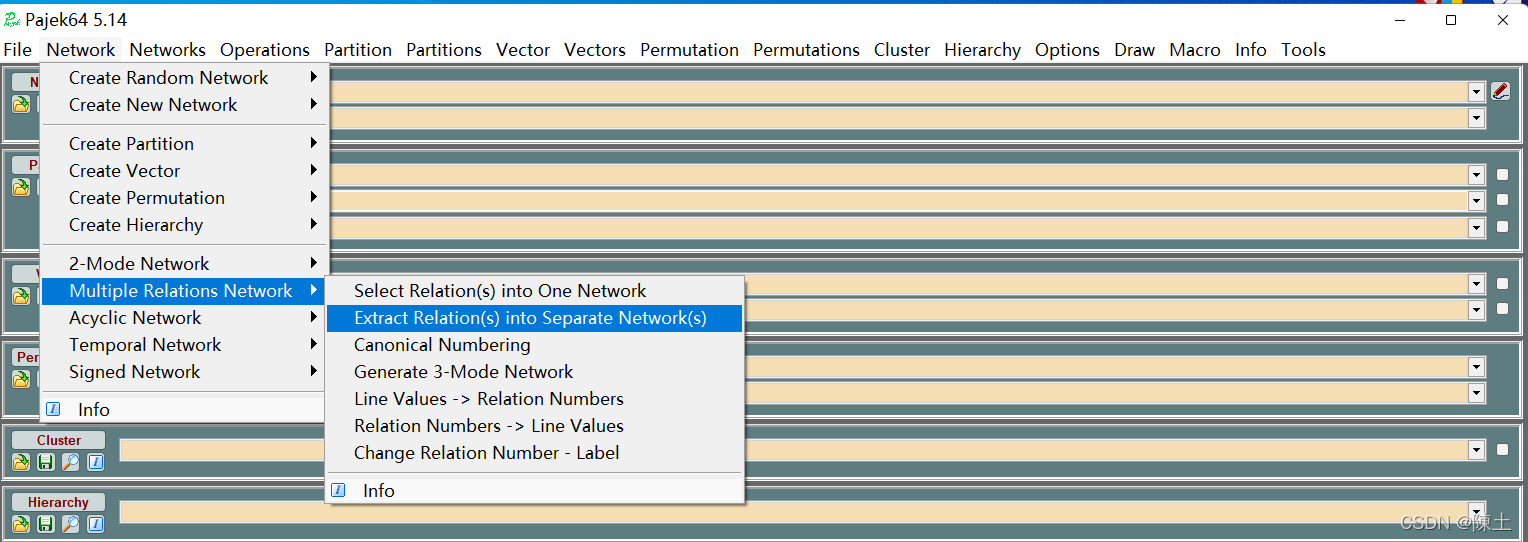Click the Cluster panel label button
The height and width of the screenshot is (542, 1528).
(59, 440)
